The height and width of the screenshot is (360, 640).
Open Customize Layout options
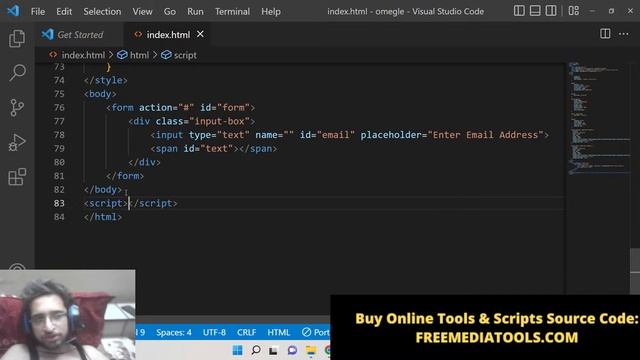pos(573,11)
